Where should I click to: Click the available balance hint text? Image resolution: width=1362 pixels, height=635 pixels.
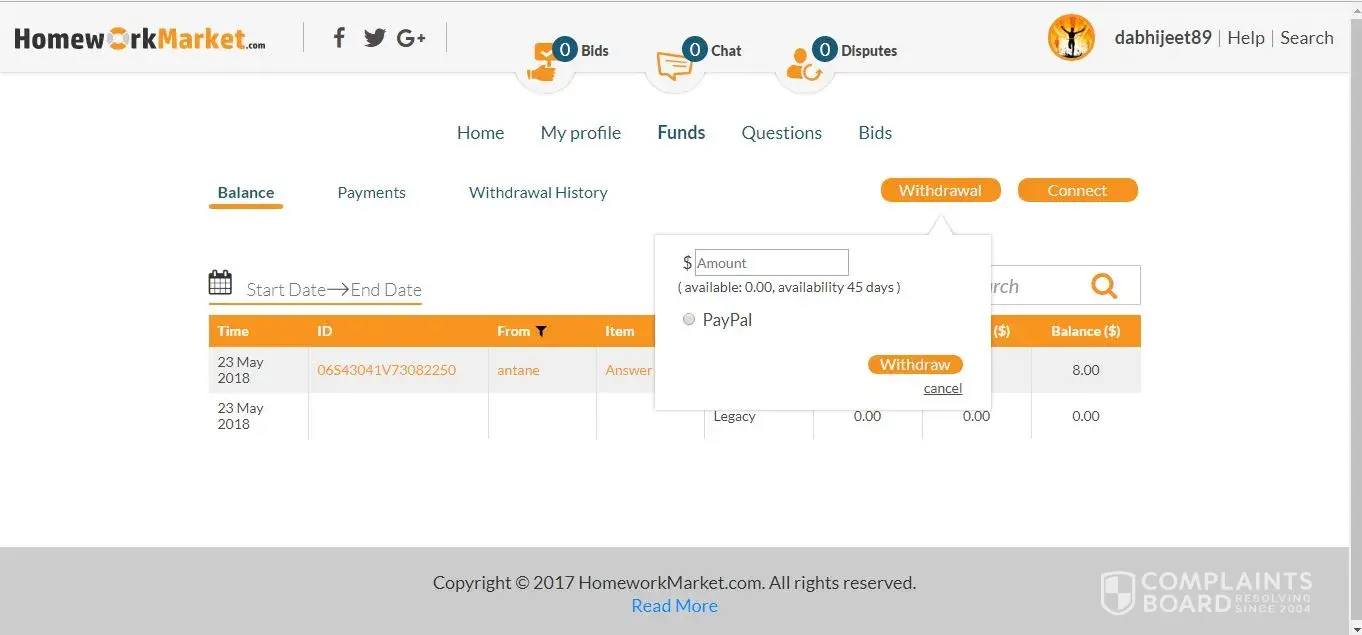click(789, 287)
